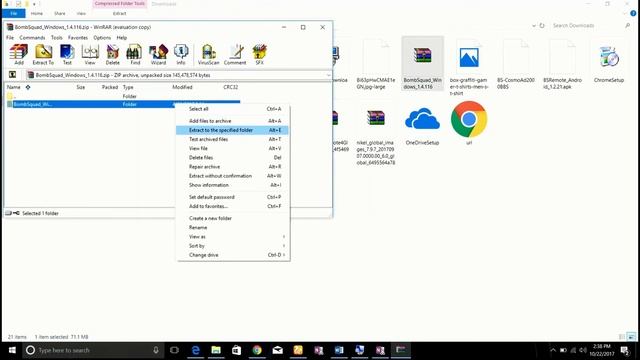640x360 pixels.
Task: Click the Task View taskbar button
Action: (174, 350)
